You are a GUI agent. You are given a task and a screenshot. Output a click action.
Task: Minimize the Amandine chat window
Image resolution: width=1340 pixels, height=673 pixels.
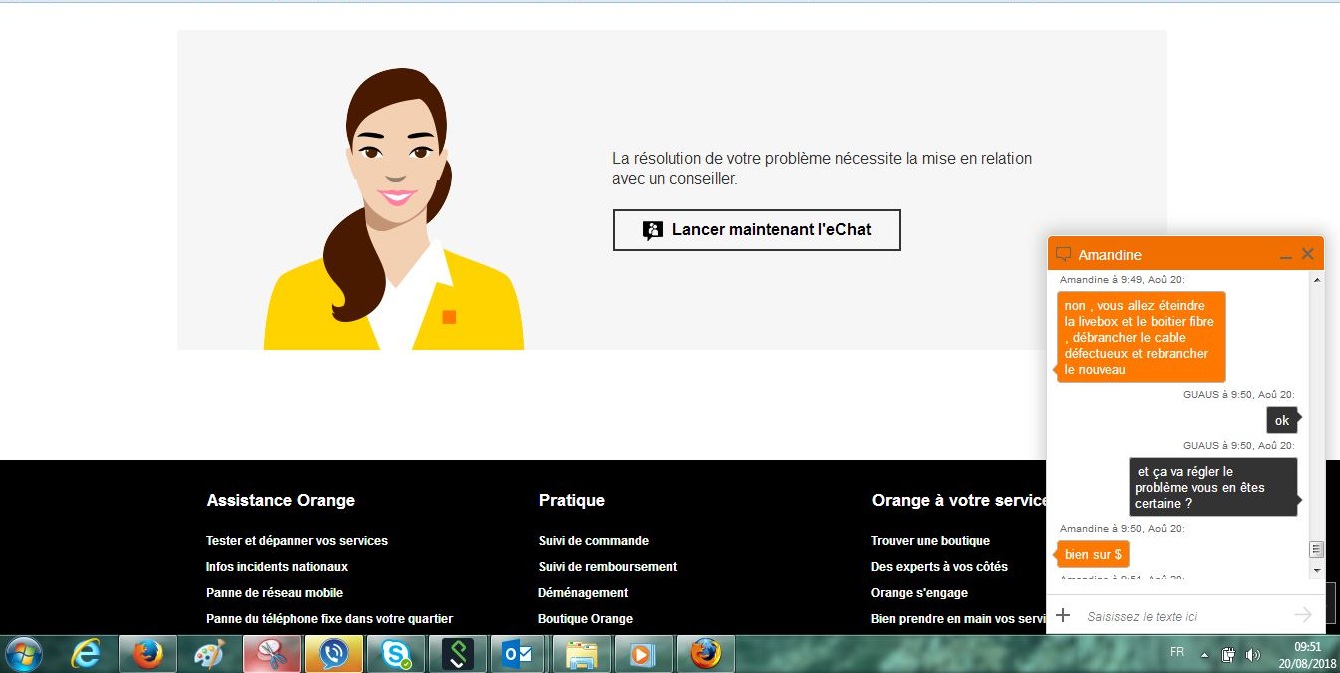pos(1286,256)
